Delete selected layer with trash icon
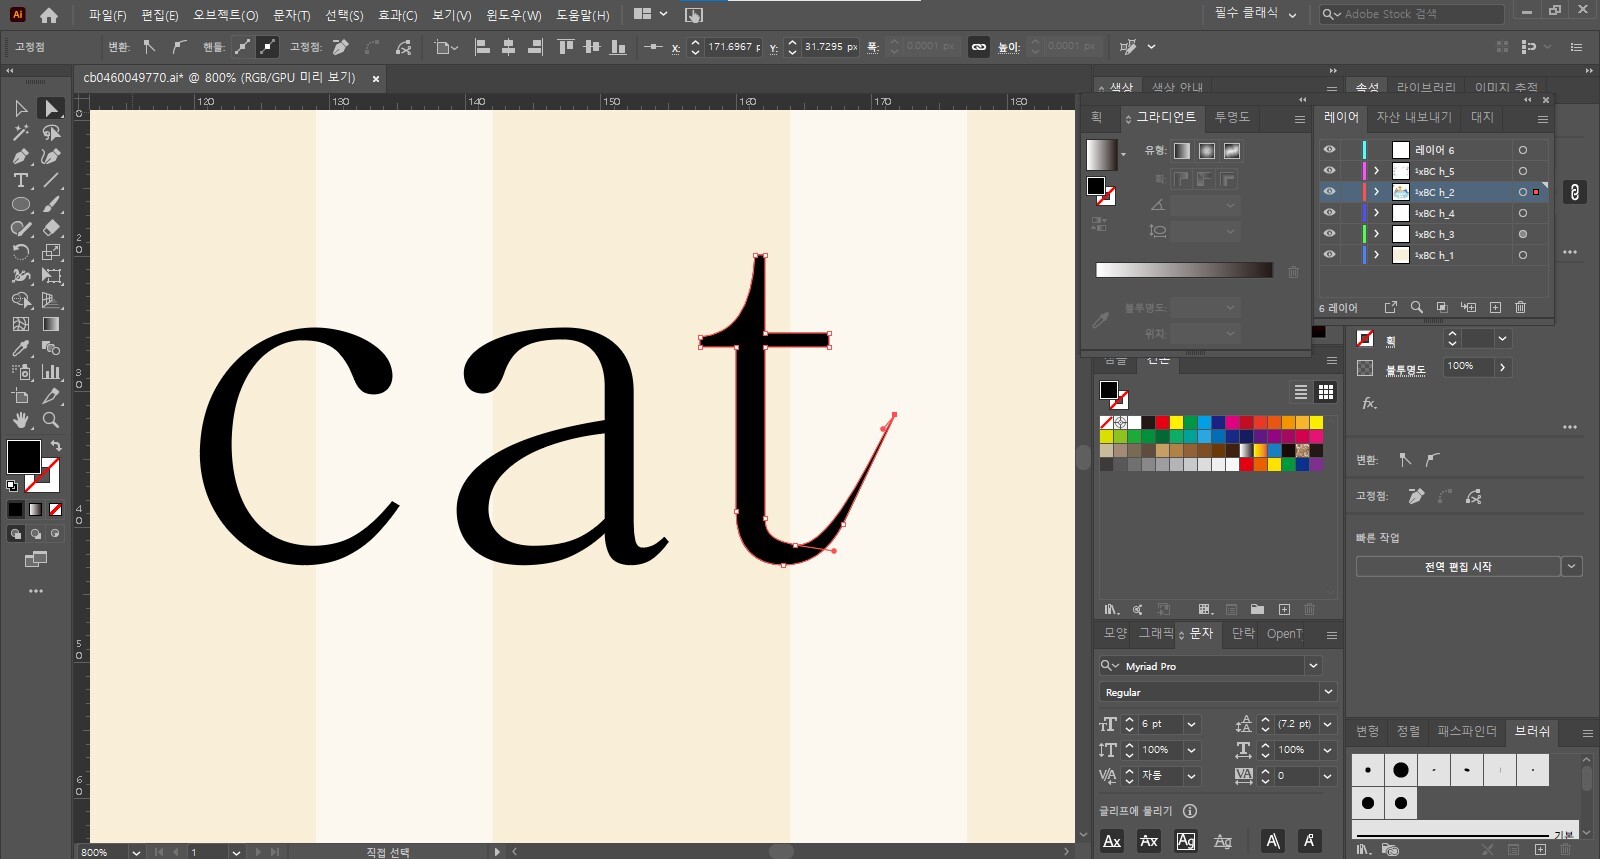This screenshot has width=1600, height=859. pyautogui.click(x=1520, y=308)
